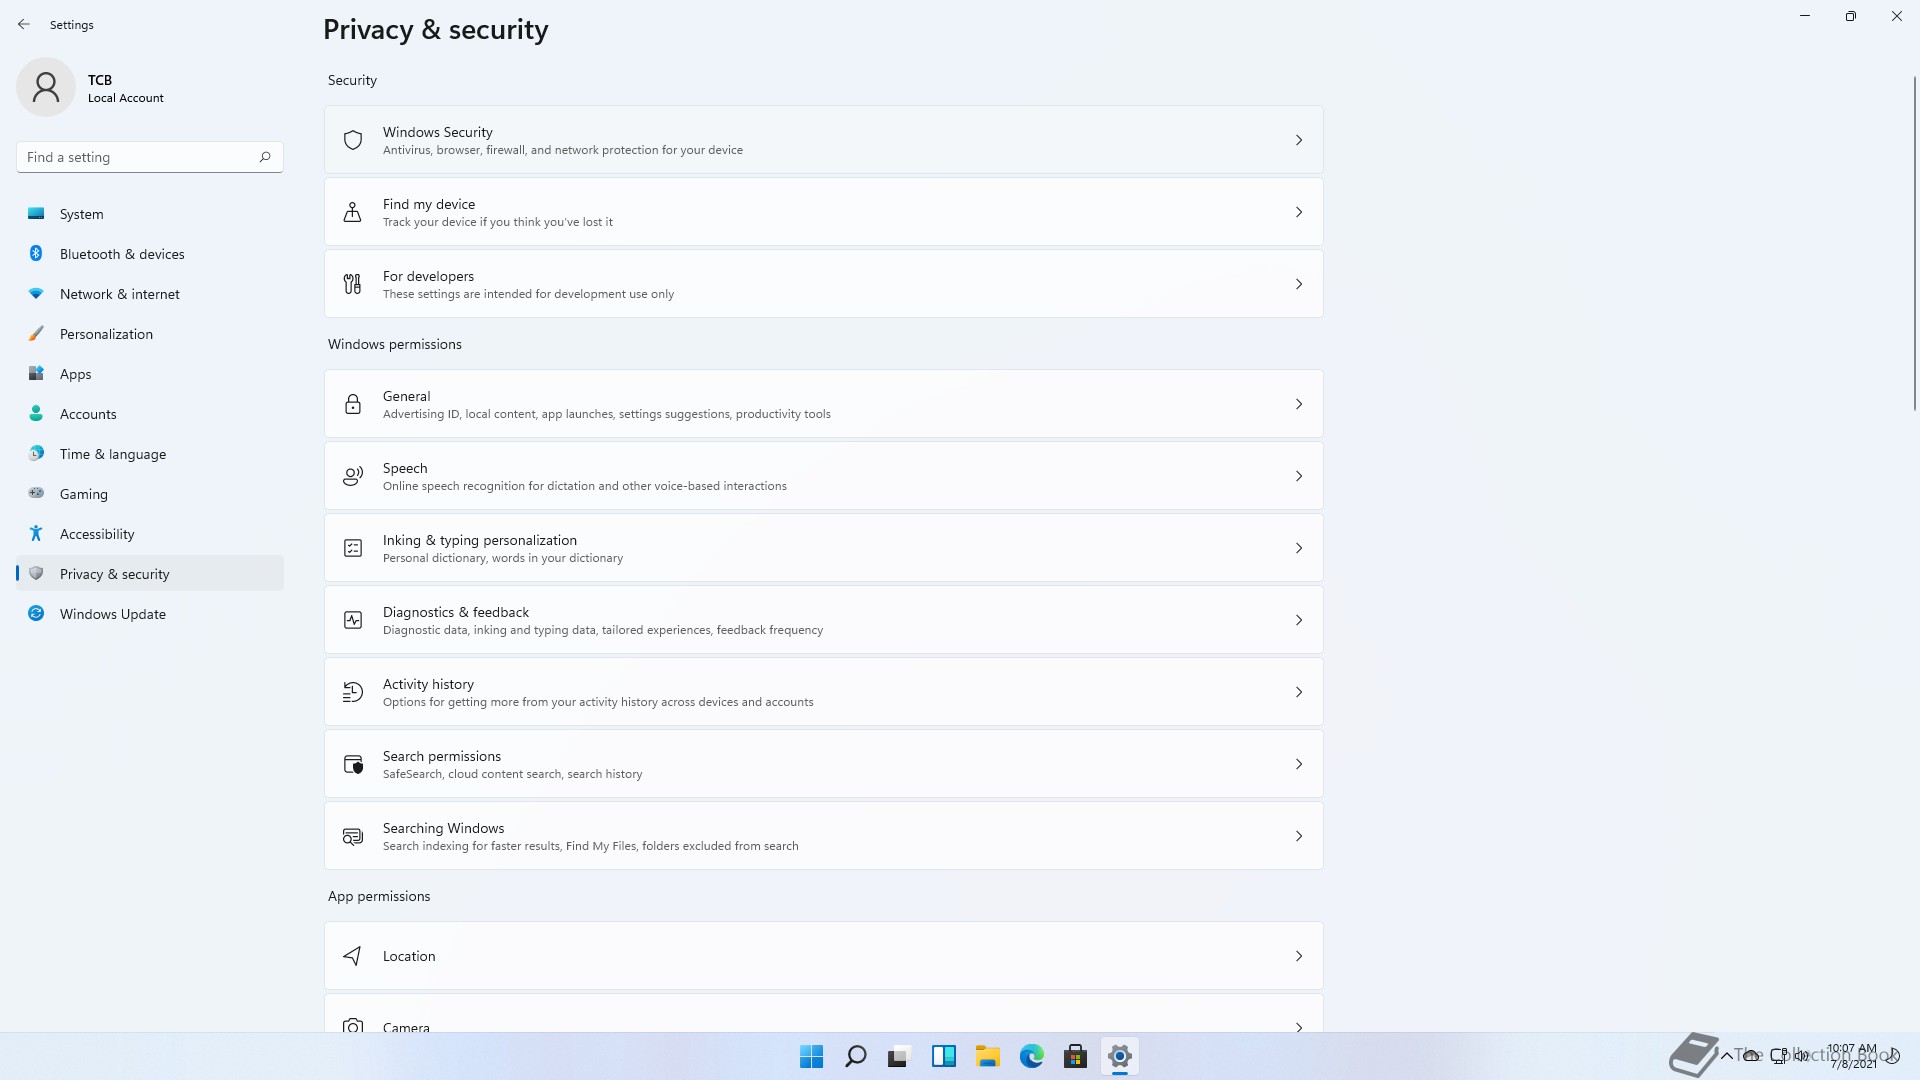Click the For developers tools icon

353,284
